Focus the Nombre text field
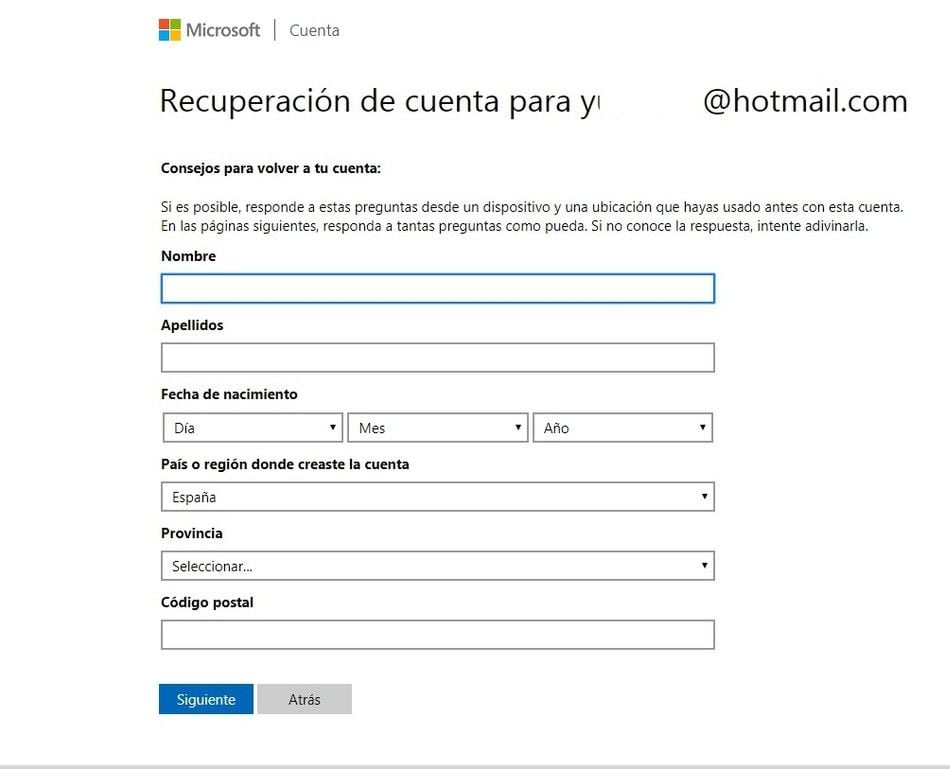 437,288
